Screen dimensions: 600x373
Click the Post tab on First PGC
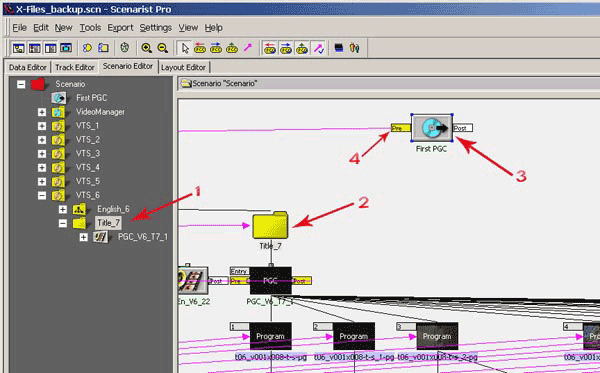463,128
